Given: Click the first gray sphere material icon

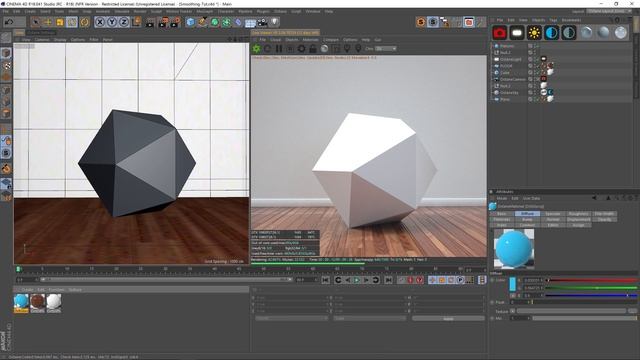Looking at the screenshot, I should [586, 33].
